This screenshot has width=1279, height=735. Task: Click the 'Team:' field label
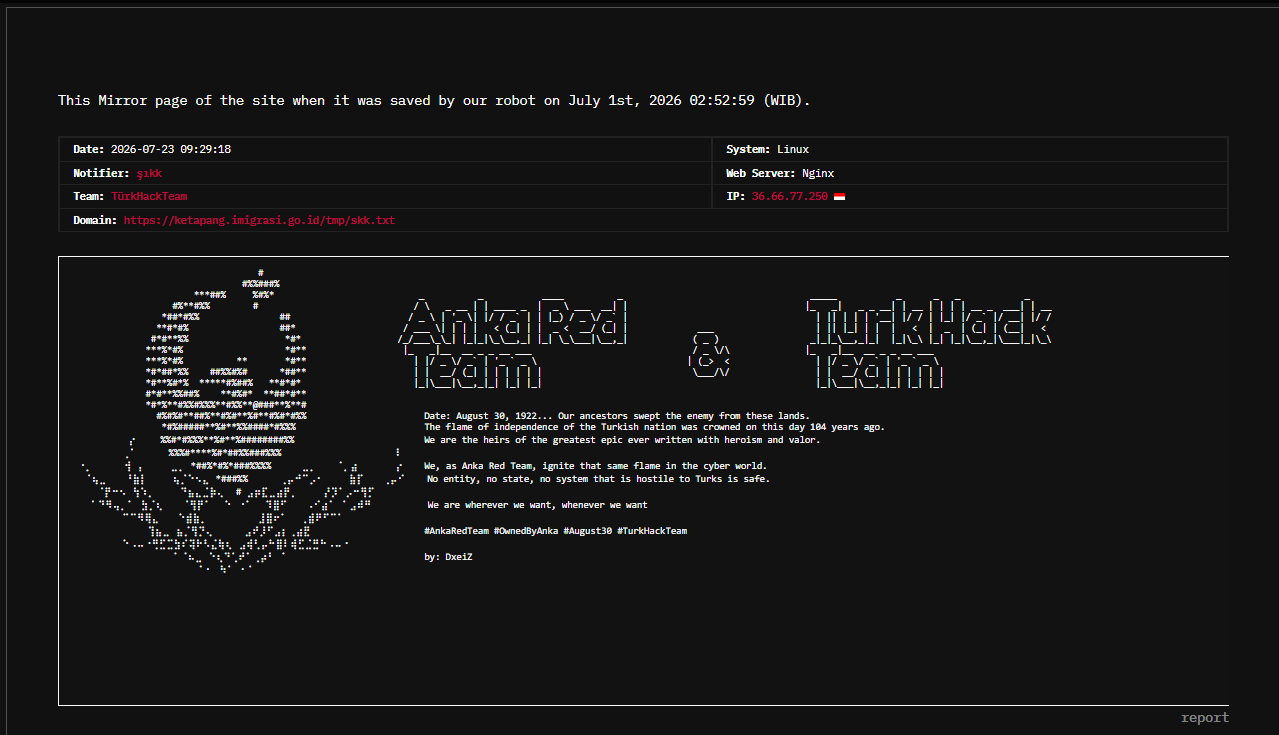(89, 197)
